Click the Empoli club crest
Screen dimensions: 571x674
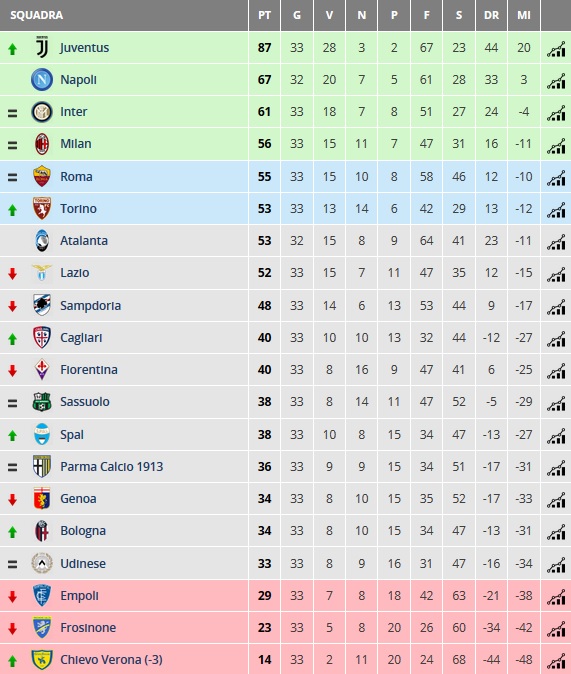[42, 595]
